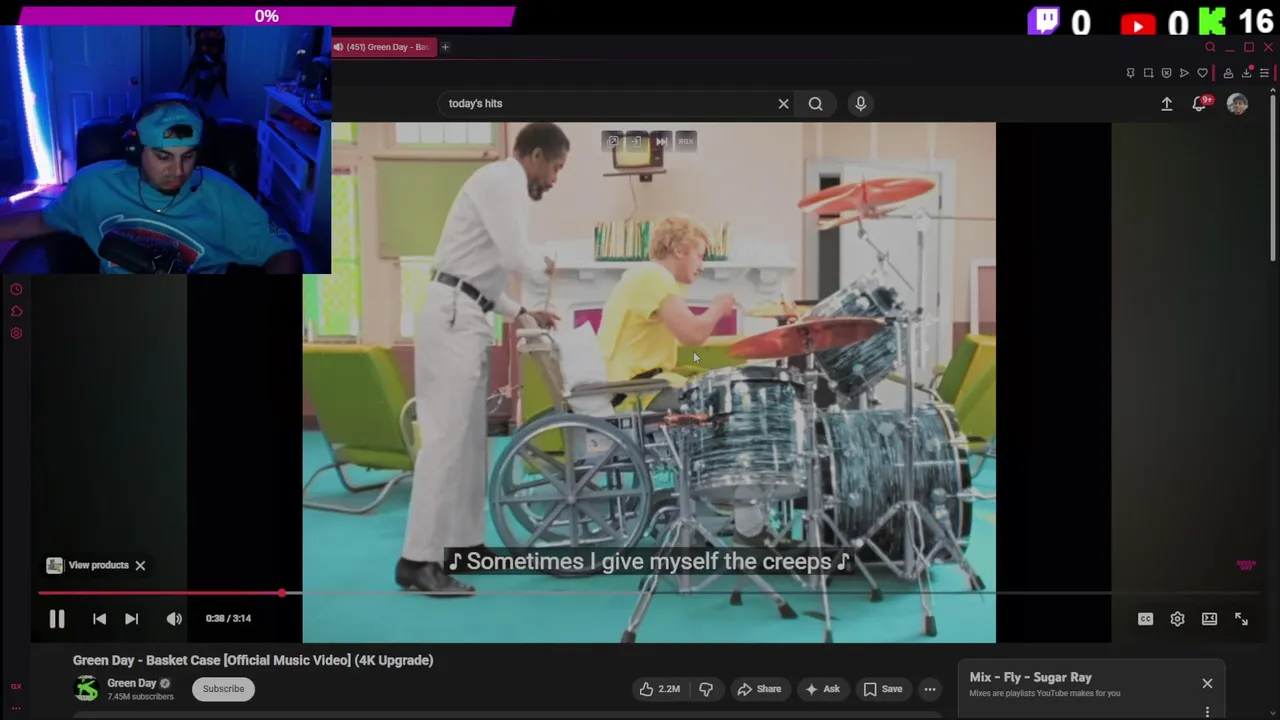Save the video to a playlist
The image size is (1280, 720).
(882, 689)
